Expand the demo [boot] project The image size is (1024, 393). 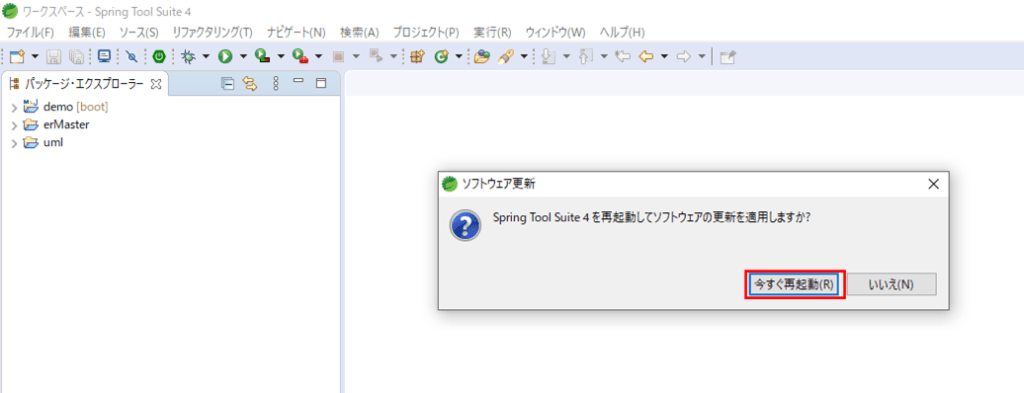14,107
